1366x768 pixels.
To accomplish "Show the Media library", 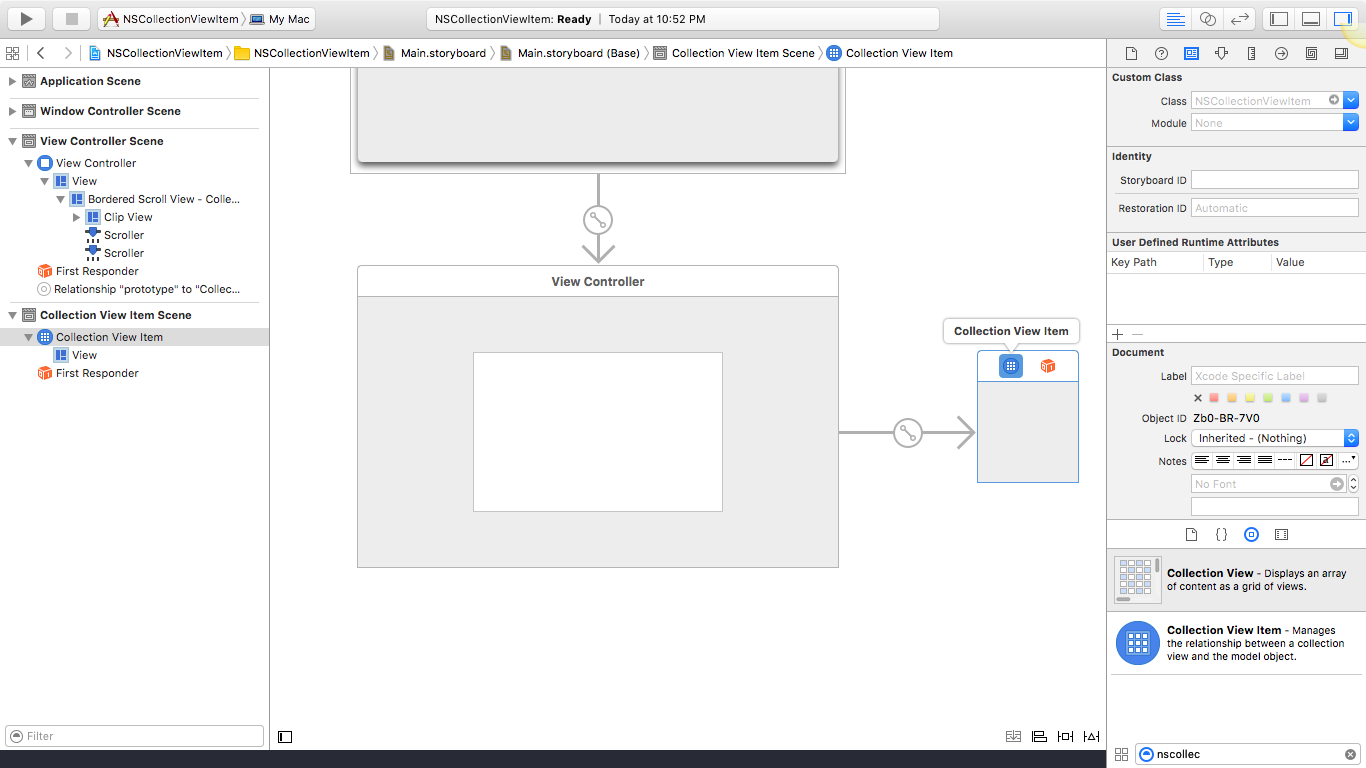I will 1281,534.
